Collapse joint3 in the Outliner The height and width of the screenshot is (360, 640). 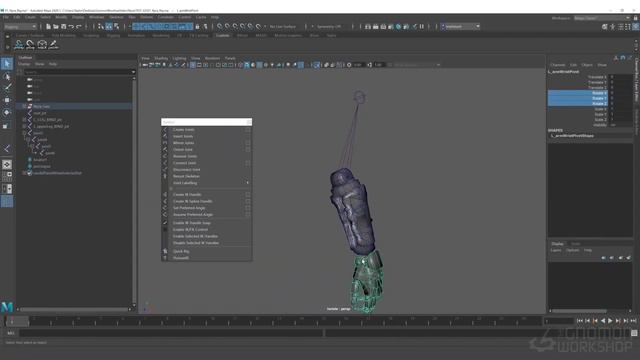coord(32,146)
